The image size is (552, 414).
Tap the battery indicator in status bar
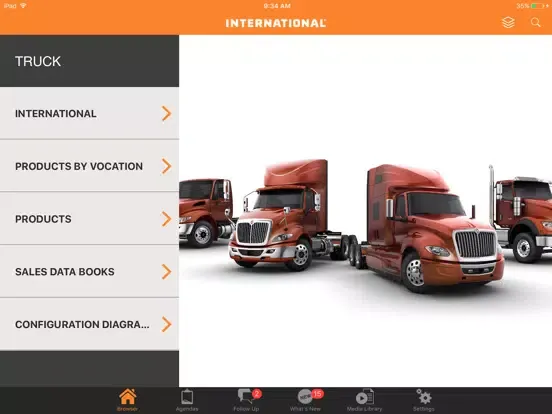tap(538, 6)
